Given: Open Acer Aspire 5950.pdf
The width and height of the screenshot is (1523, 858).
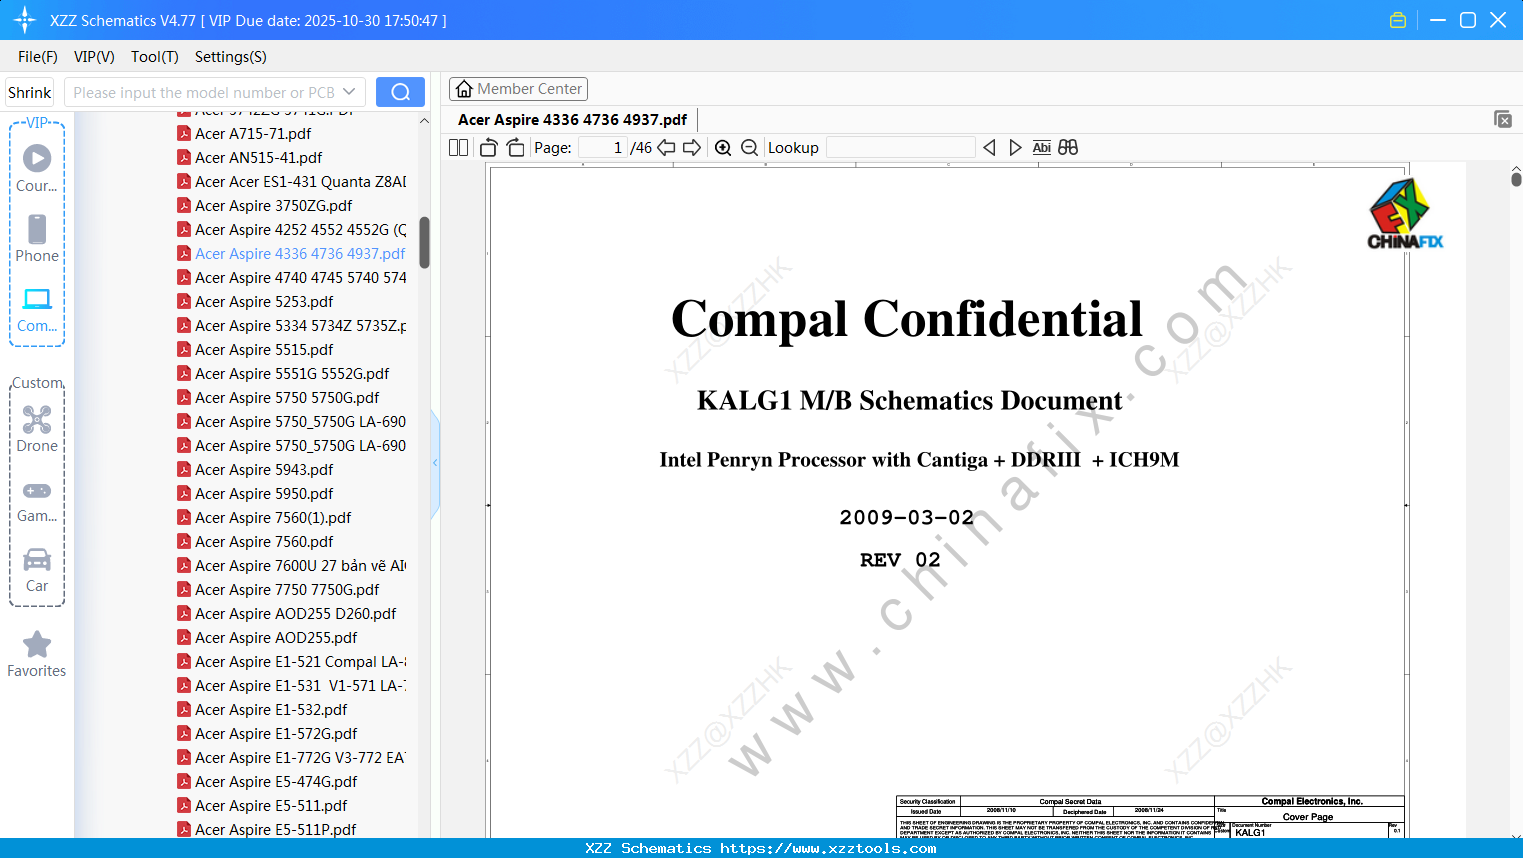Looking at the screenshot, I should click(264, 493).
